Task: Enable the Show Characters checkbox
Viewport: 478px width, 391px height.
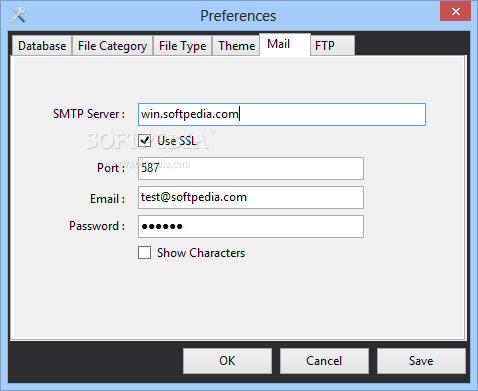Action: click(x=144, y=253)
